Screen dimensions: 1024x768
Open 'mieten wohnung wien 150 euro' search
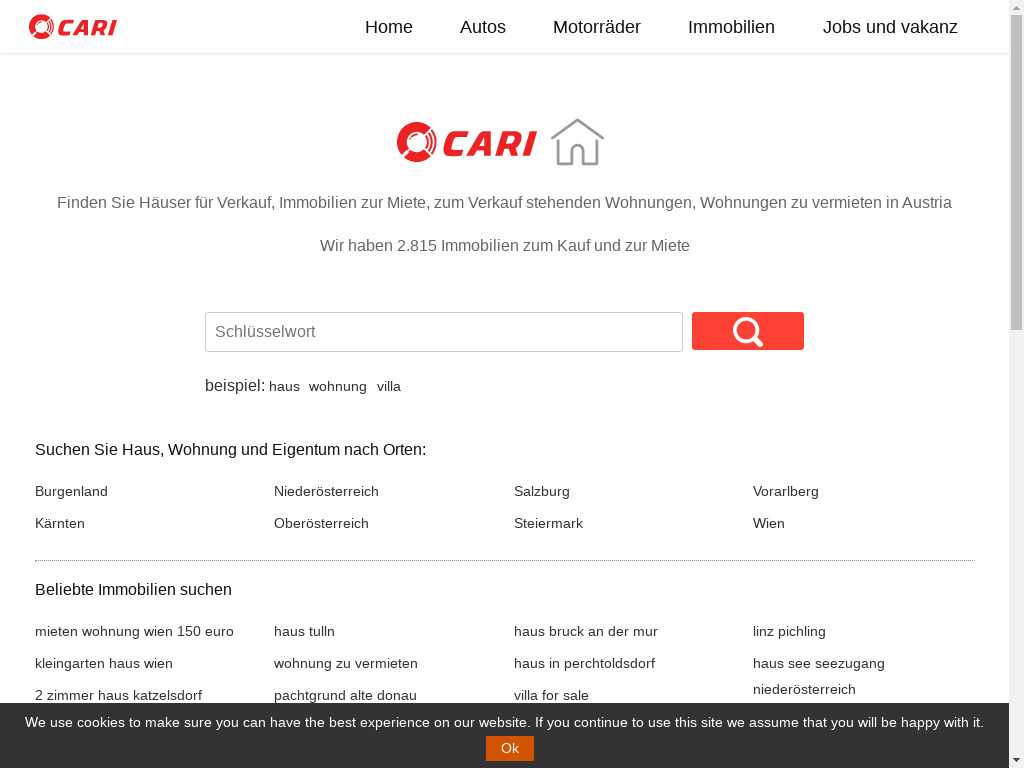135,632
